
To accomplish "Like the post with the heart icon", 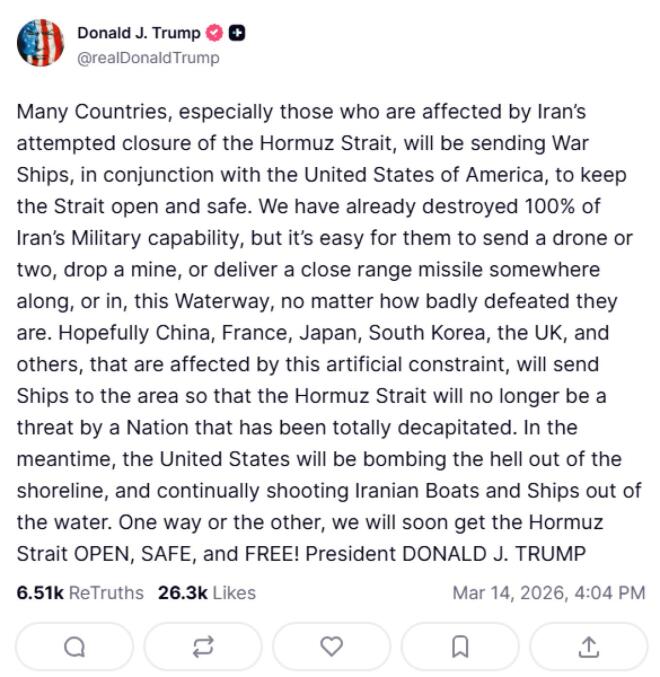I will tap(331, 647).
